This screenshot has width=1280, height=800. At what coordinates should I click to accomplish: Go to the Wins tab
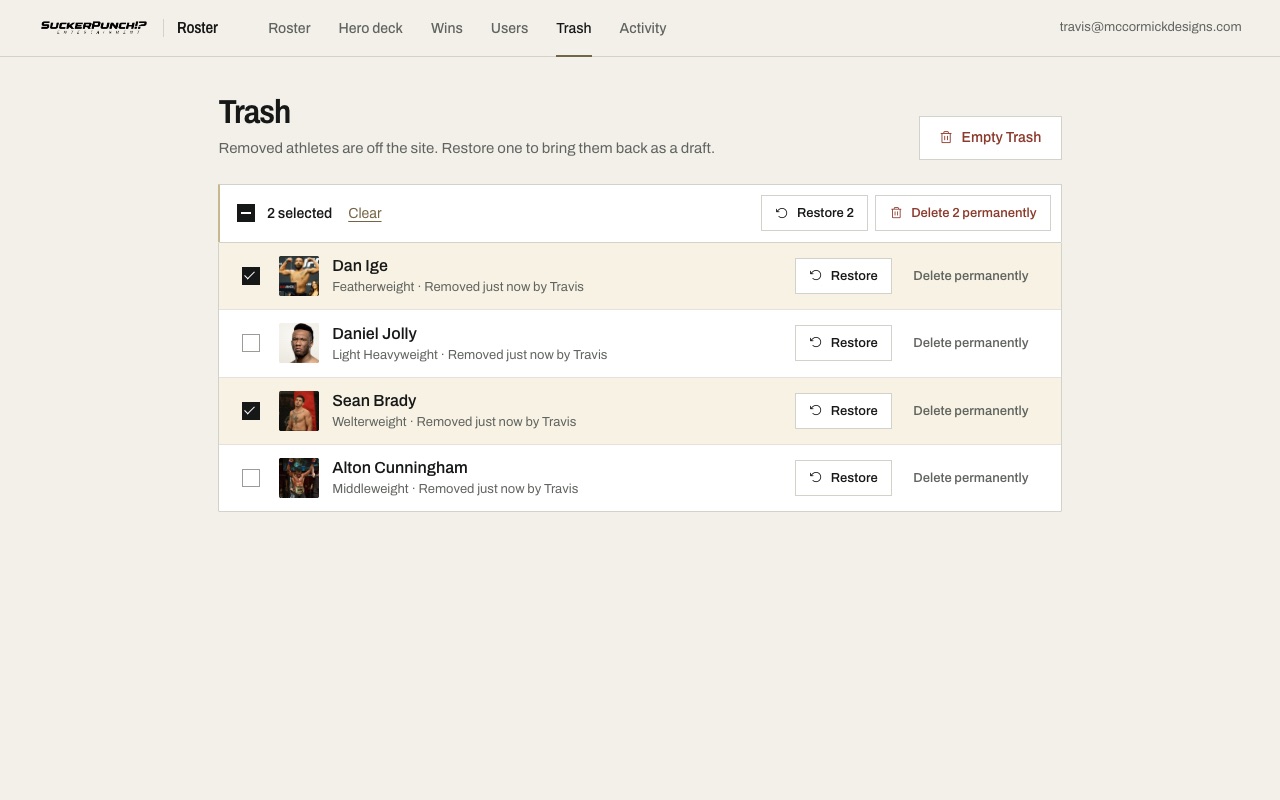pos(446,28)
